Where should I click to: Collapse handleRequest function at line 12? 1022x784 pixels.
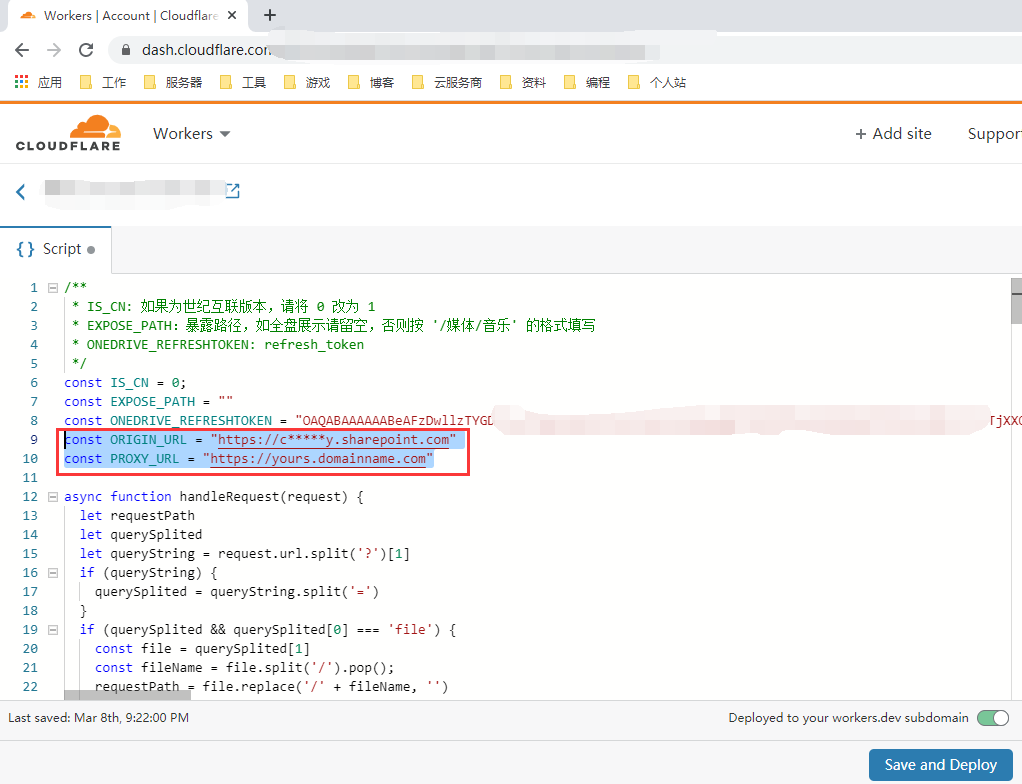point(53,497)
